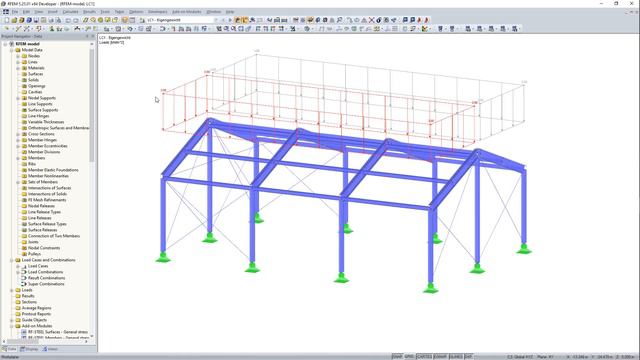
Task: Select Printout Reports in the tree
Action: click(36, 314)
